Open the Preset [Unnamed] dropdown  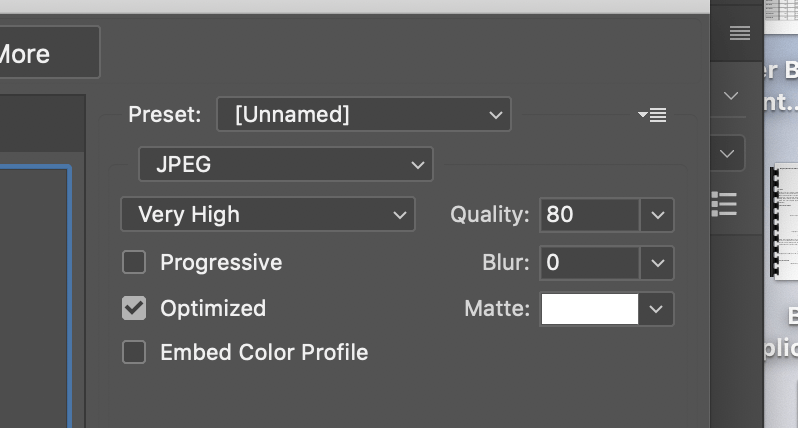coord(363,115)
